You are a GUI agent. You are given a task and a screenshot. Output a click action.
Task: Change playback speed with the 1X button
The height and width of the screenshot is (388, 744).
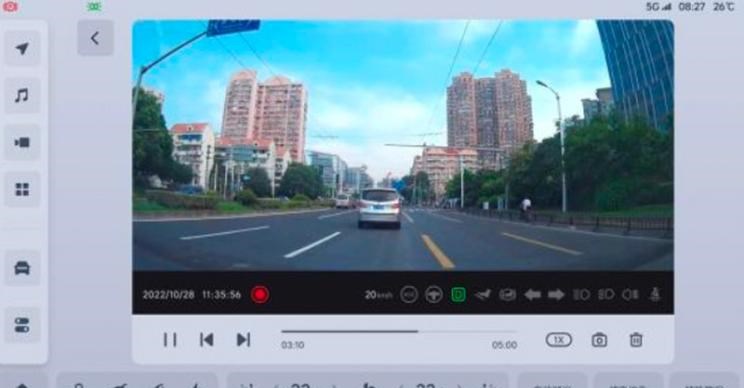click(558, 340)
